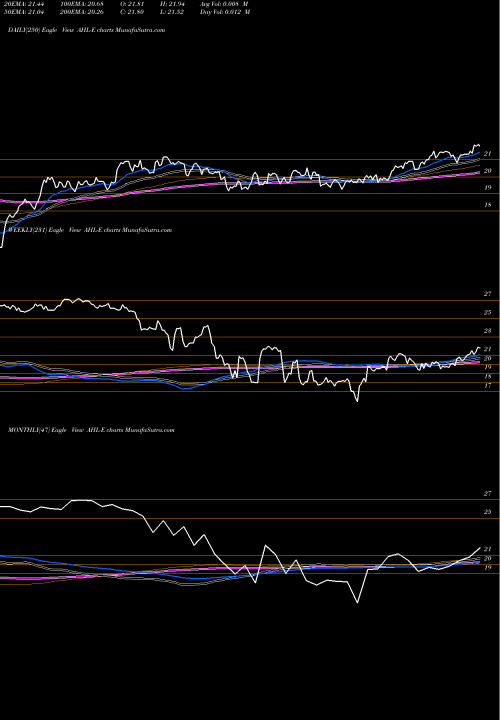500x720 pixels.
Task: Click price label 21 on weekly chart axis
Action: click(488, 349)
